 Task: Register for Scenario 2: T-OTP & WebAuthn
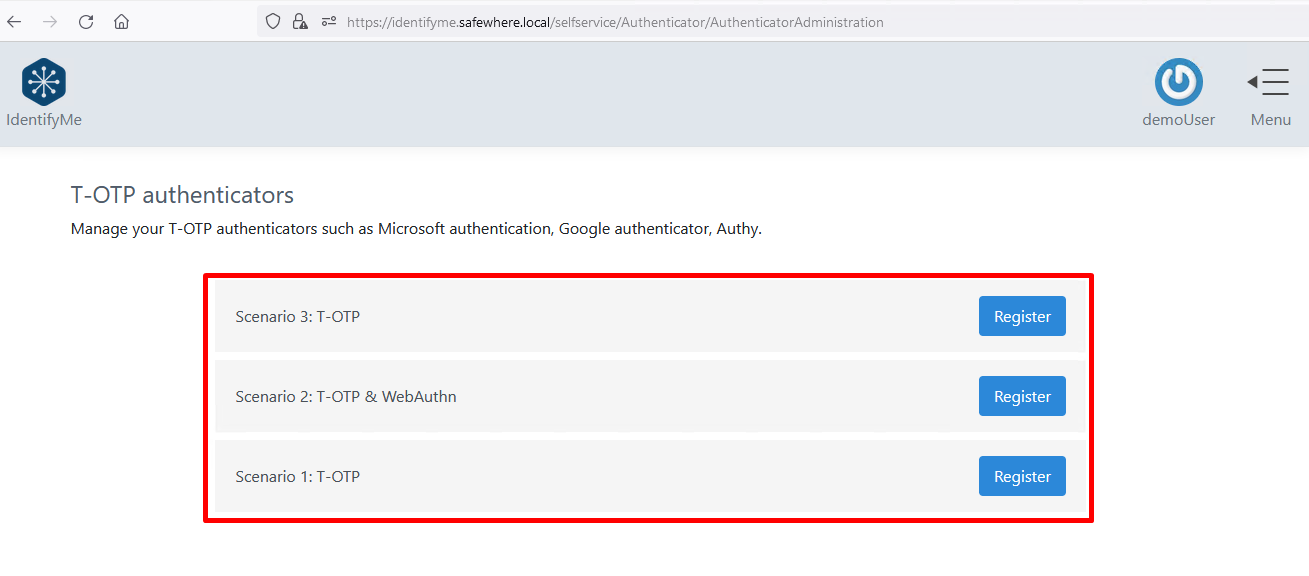1022,396
